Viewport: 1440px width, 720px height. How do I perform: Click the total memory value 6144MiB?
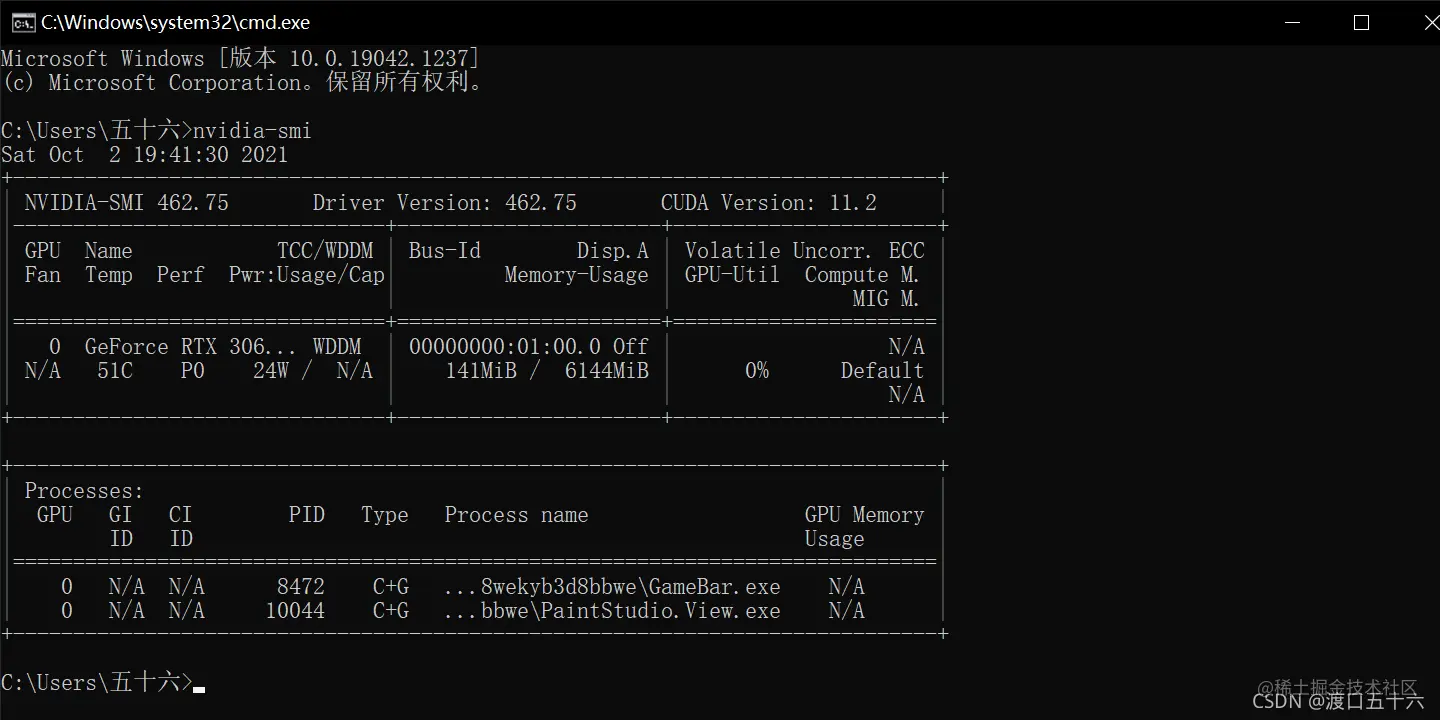coord(607,371)
